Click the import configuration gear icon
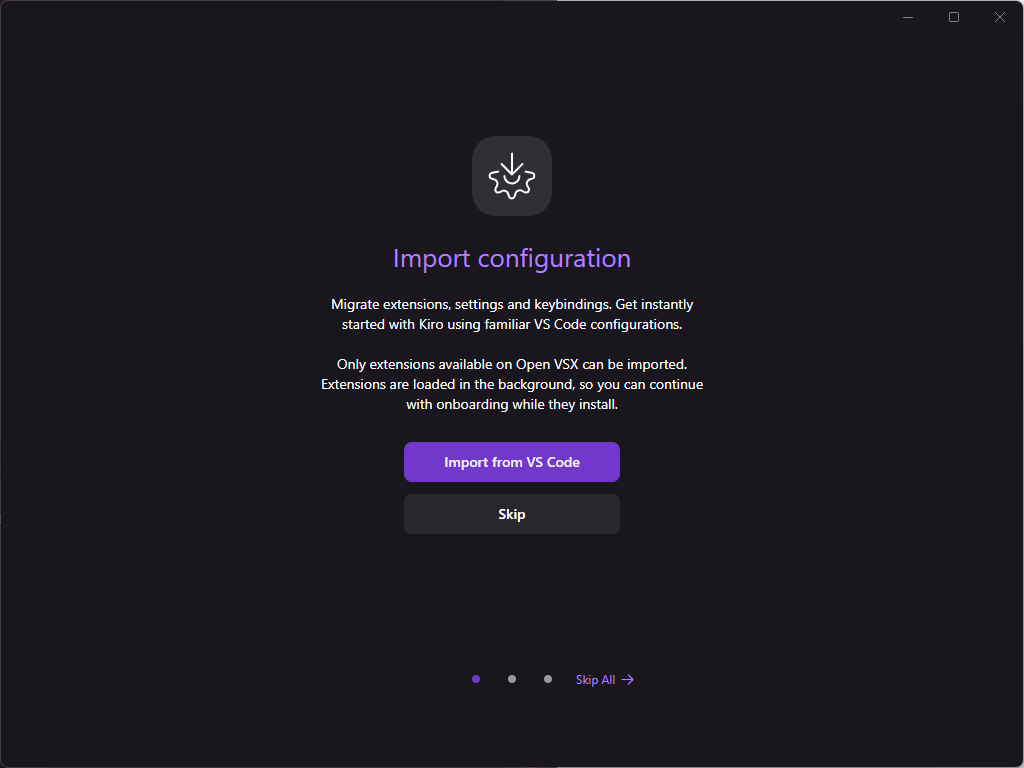Image resolution: width=1024 pixels, height=768 pixels. (511, 176)
